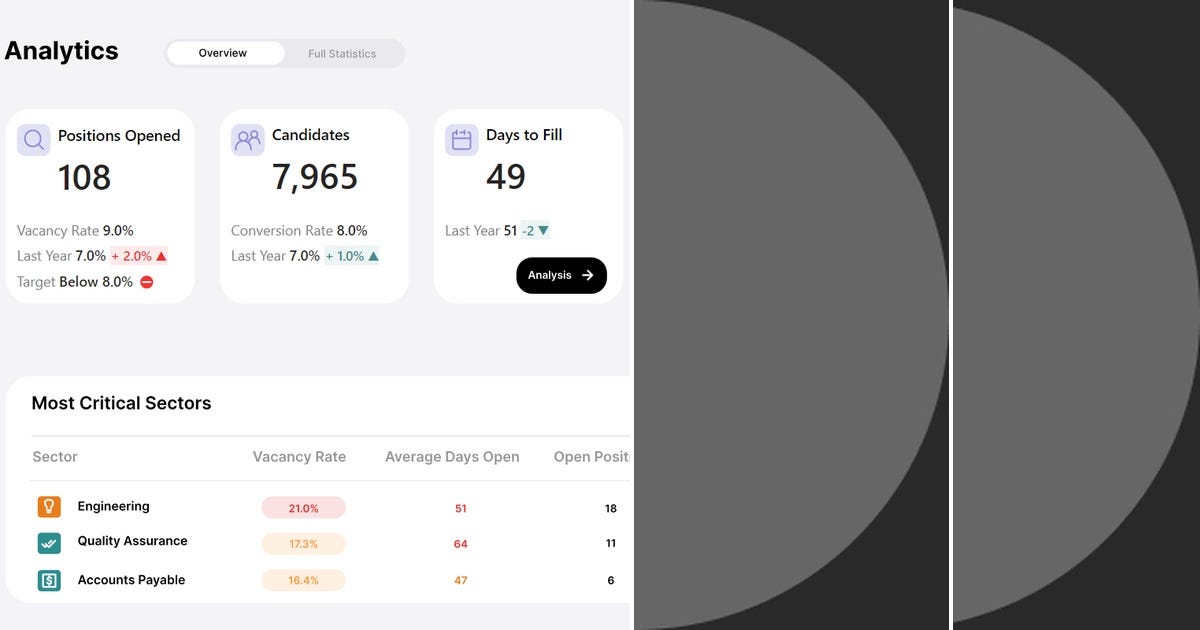Click the magnifying glass icon on Positions Opened
Viewport: 1200px width, 630px height.
(x=33, y=139)
